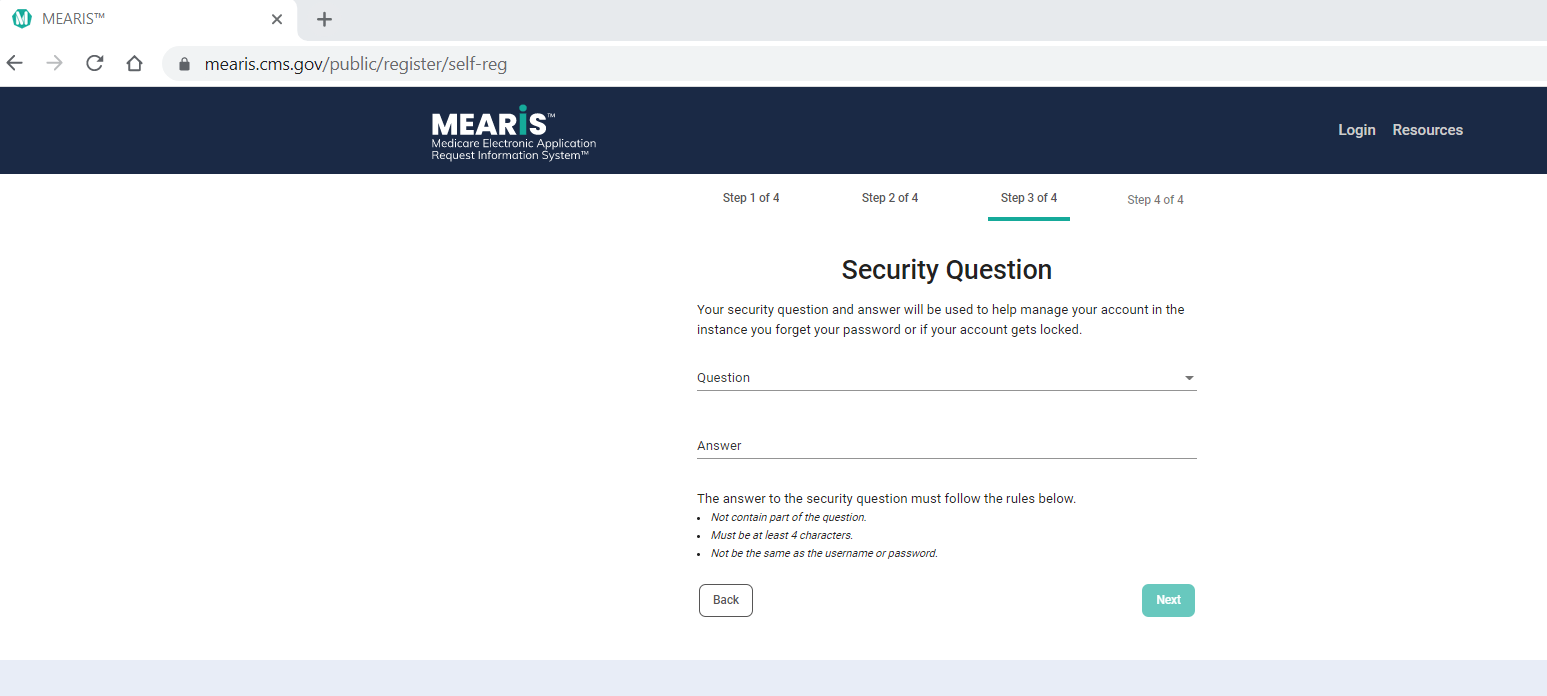This screenshot has width=1547, height=696.
Task: Click into the Answer input field
Action: point(946,446)
